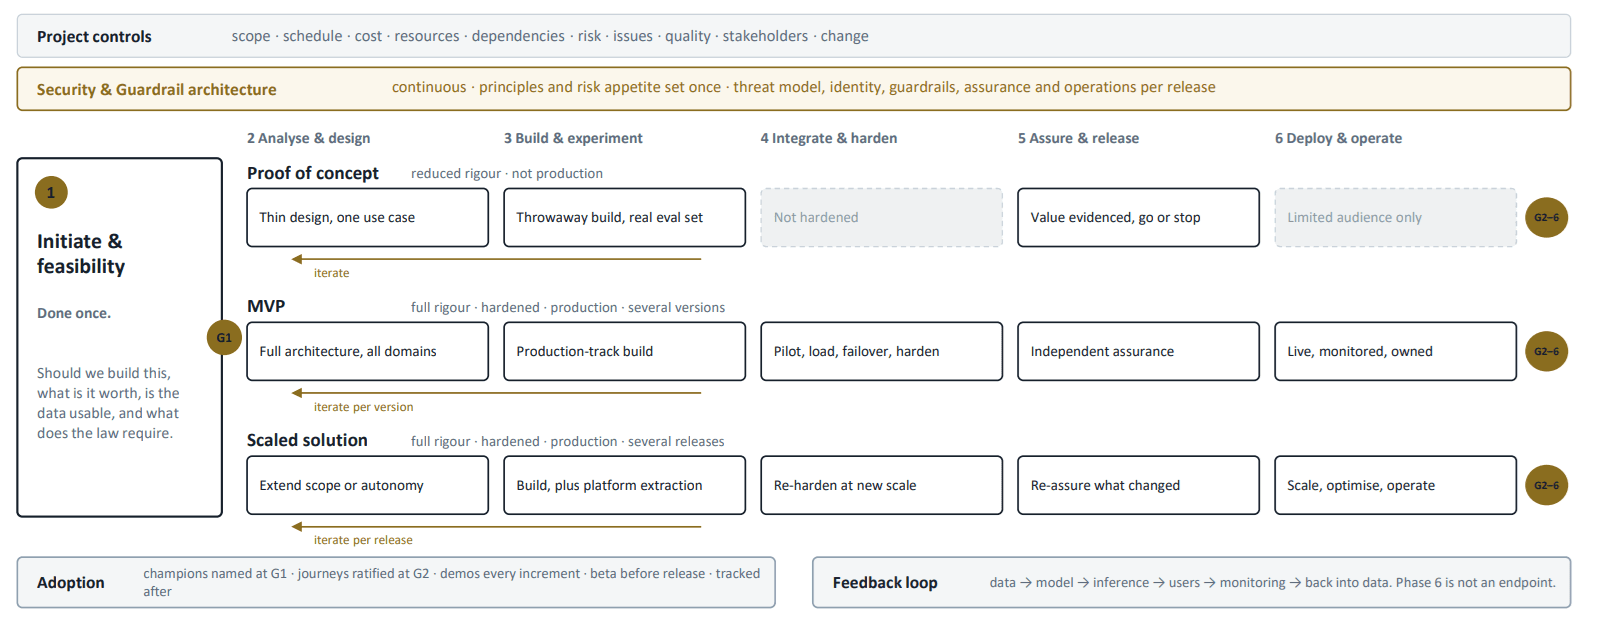Image resolution: width=1597 pixels, height=630 pixels.
Task: Click the Re-harden at new scale box
Action: tap(882, 485)
